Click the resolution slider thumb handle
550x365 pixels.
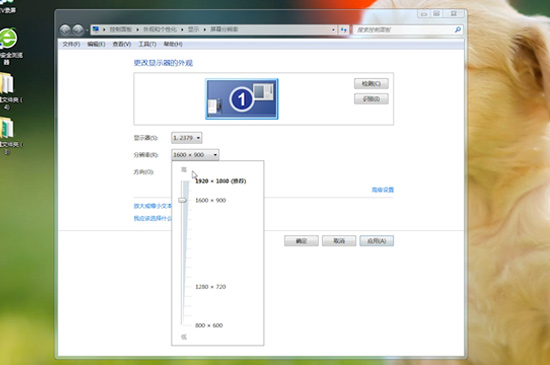tap(182, 200)
